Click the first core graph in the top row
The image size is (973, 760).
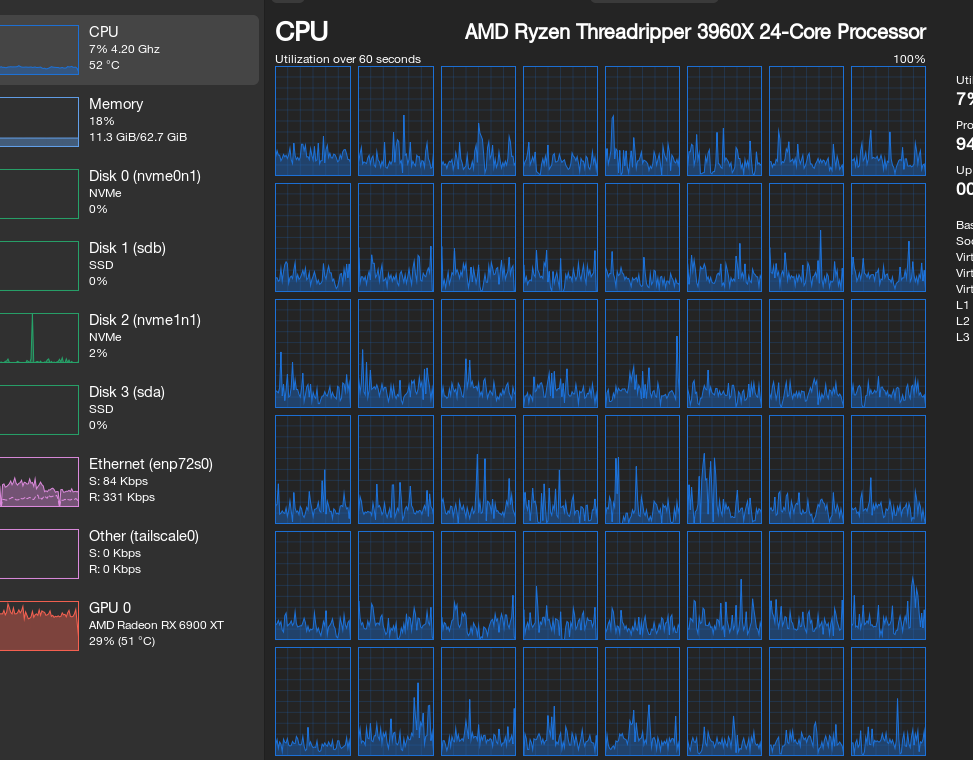(x=313, y=121)
